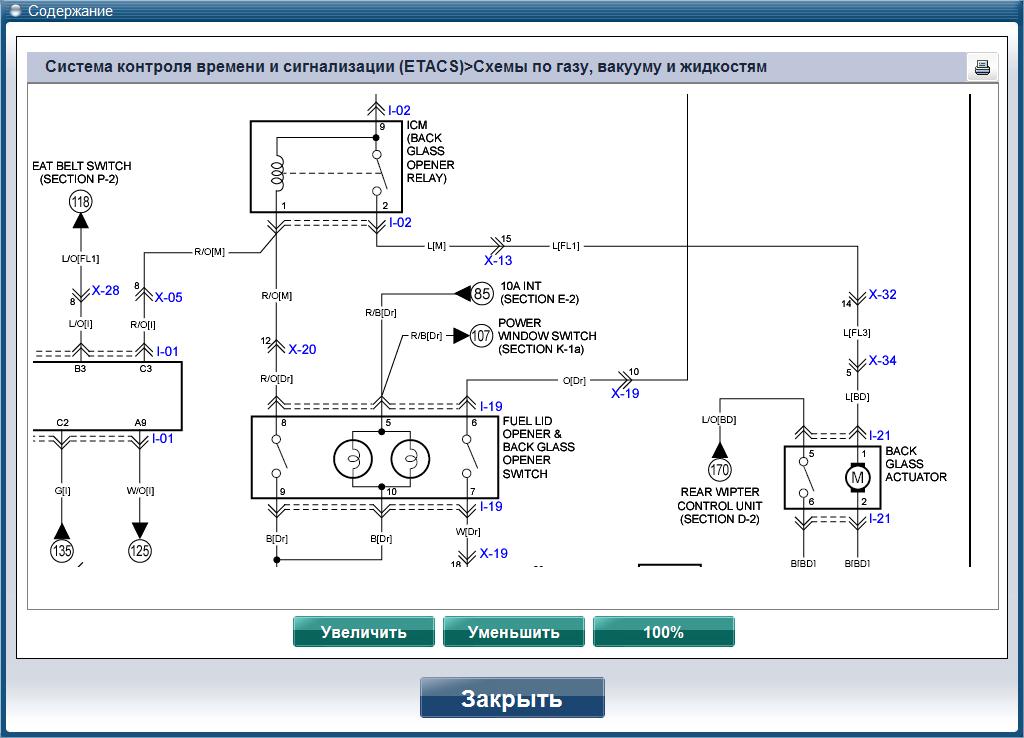Click circled reference 118 for seat belt switch

[80, 202]
